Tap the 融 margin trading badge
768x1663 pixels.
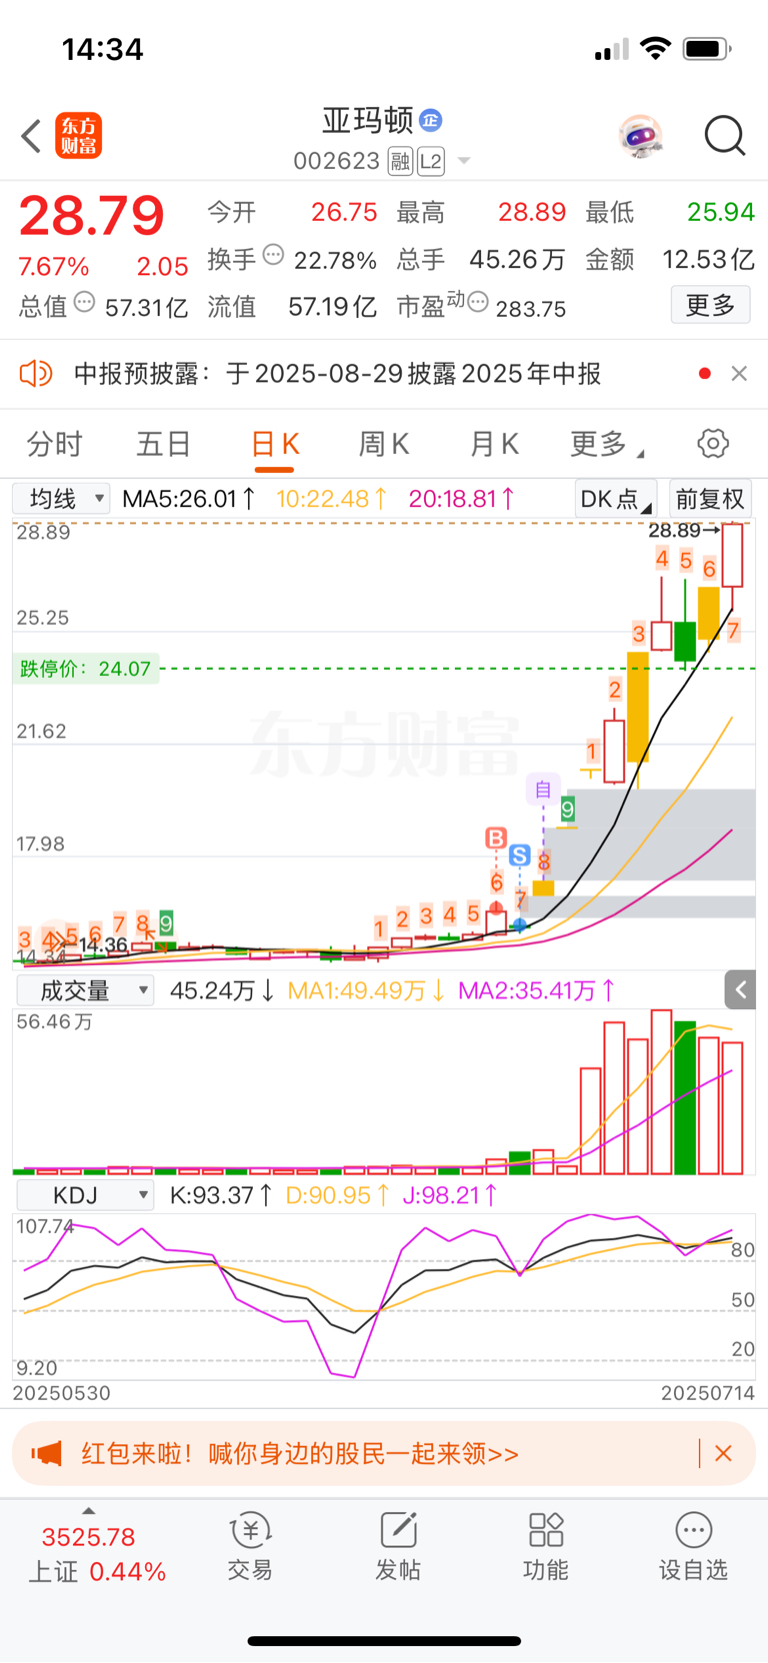pyautogui.click(x=401, y=161)
